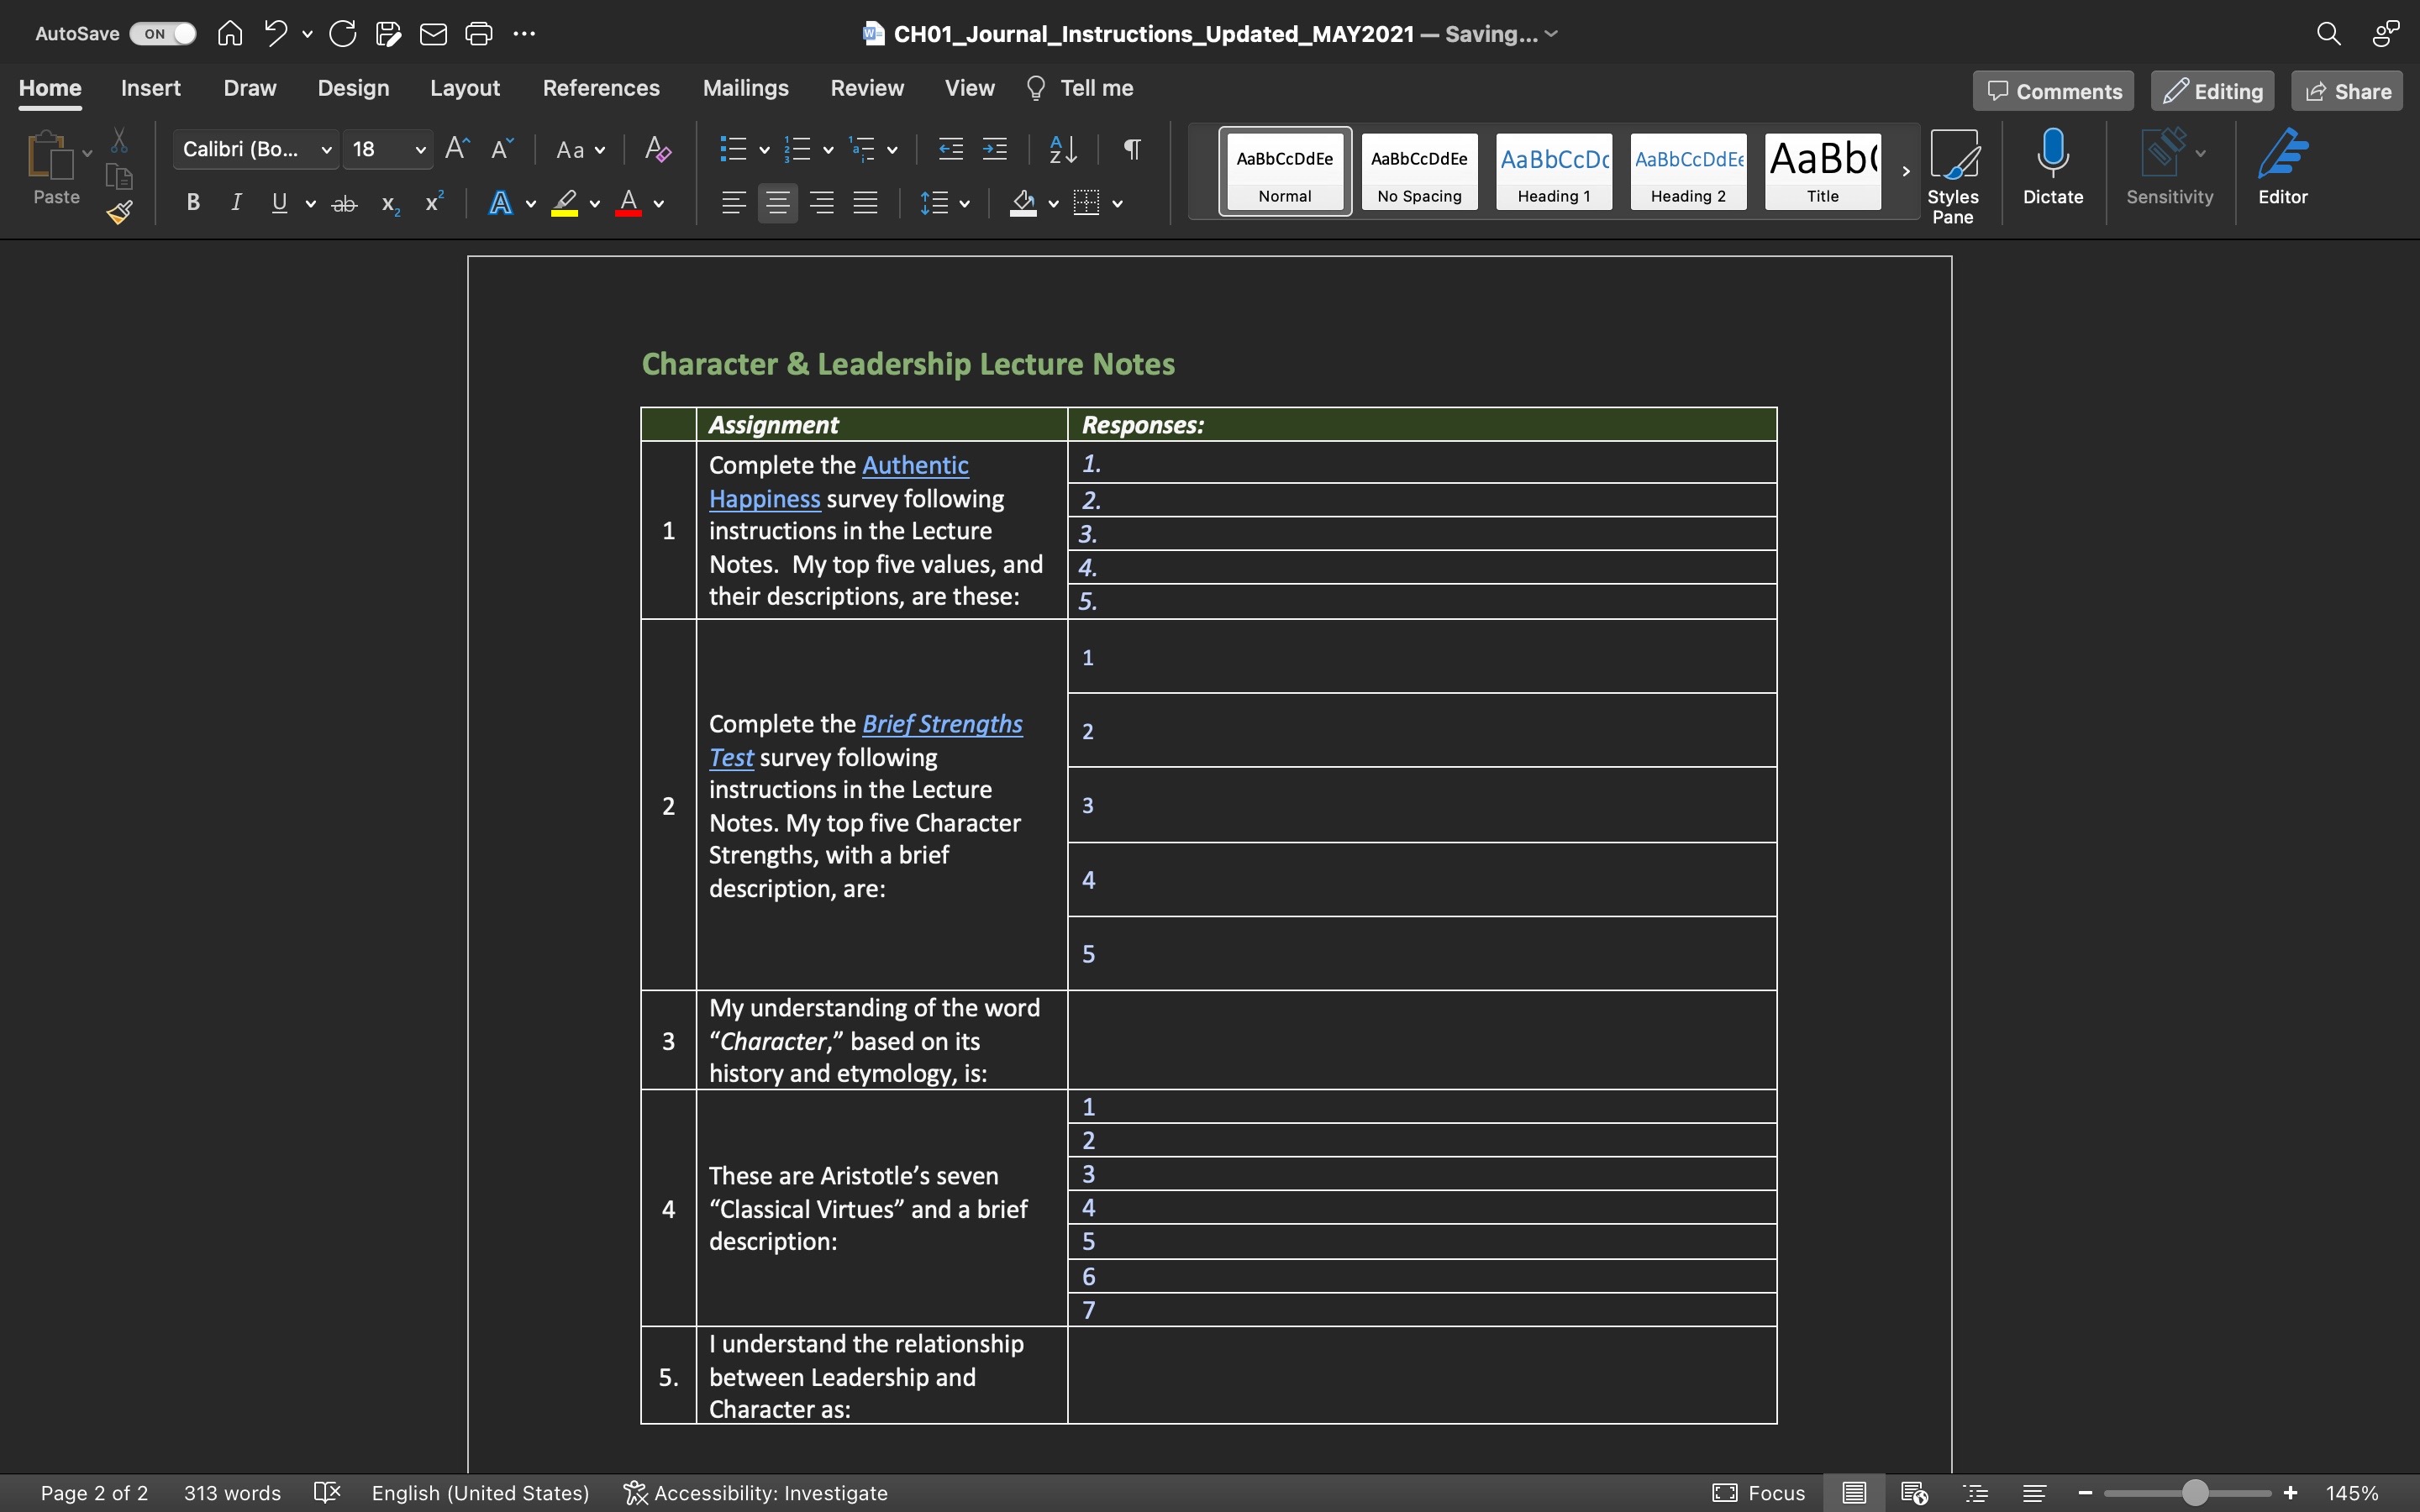Click the Clear All Formatting icon

tap(657, 150)
